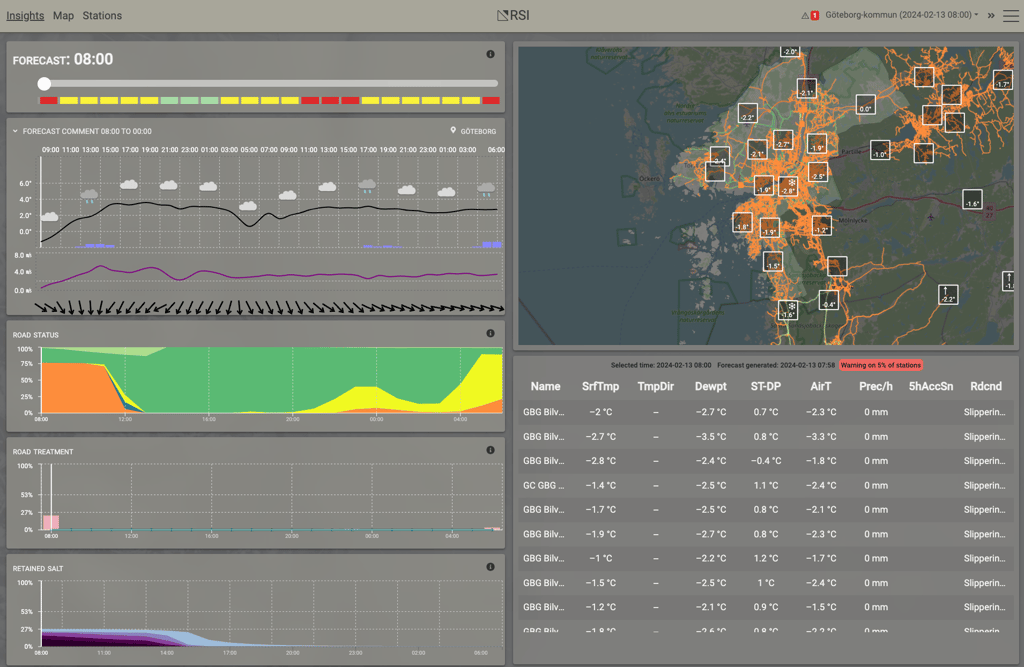Select the GC GBG station row name

[543, 485]
